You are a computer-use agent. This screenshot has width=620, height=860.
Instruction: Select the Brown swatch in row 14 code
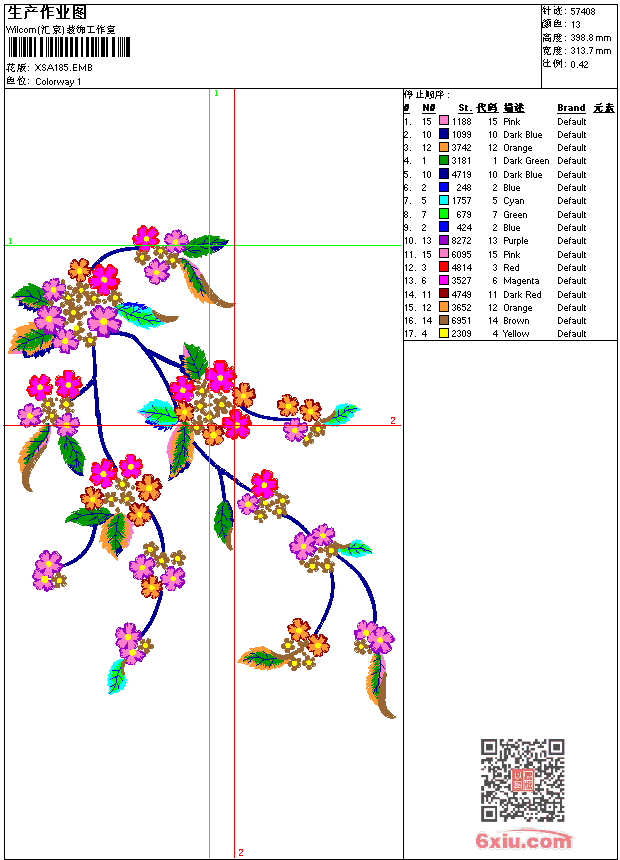pyautogui.click(x=444, y=320)
